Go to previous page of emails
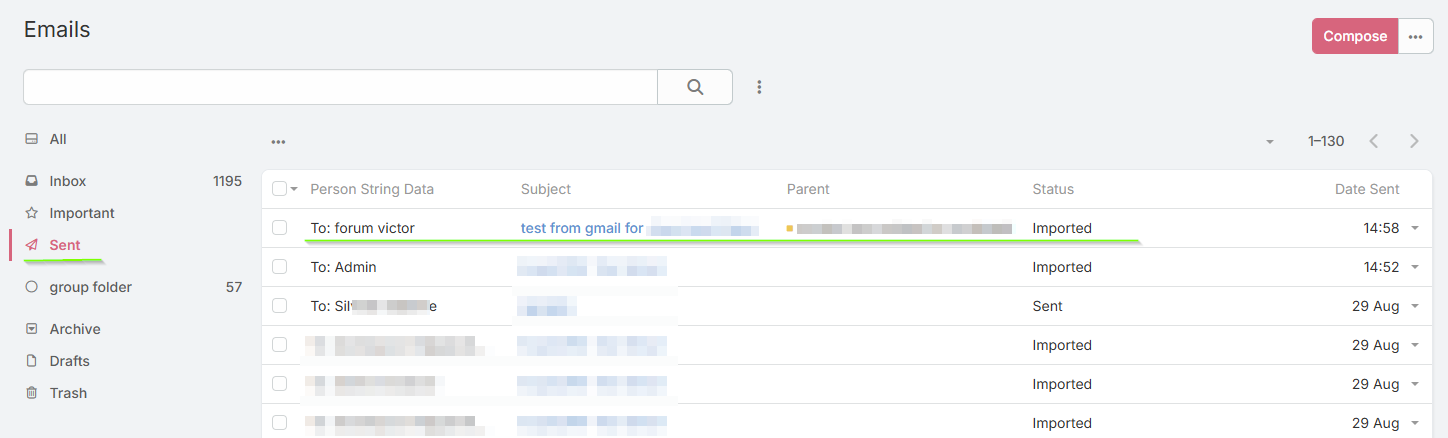The image size is (1448, 438). [x=1374, y=141]
